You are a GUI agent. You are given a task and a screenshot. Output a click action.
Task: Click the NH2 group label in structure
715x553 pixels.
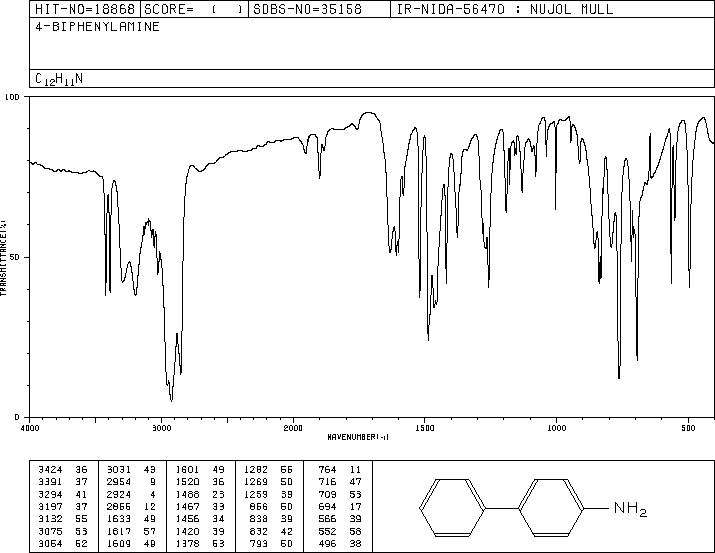[630, 508]
